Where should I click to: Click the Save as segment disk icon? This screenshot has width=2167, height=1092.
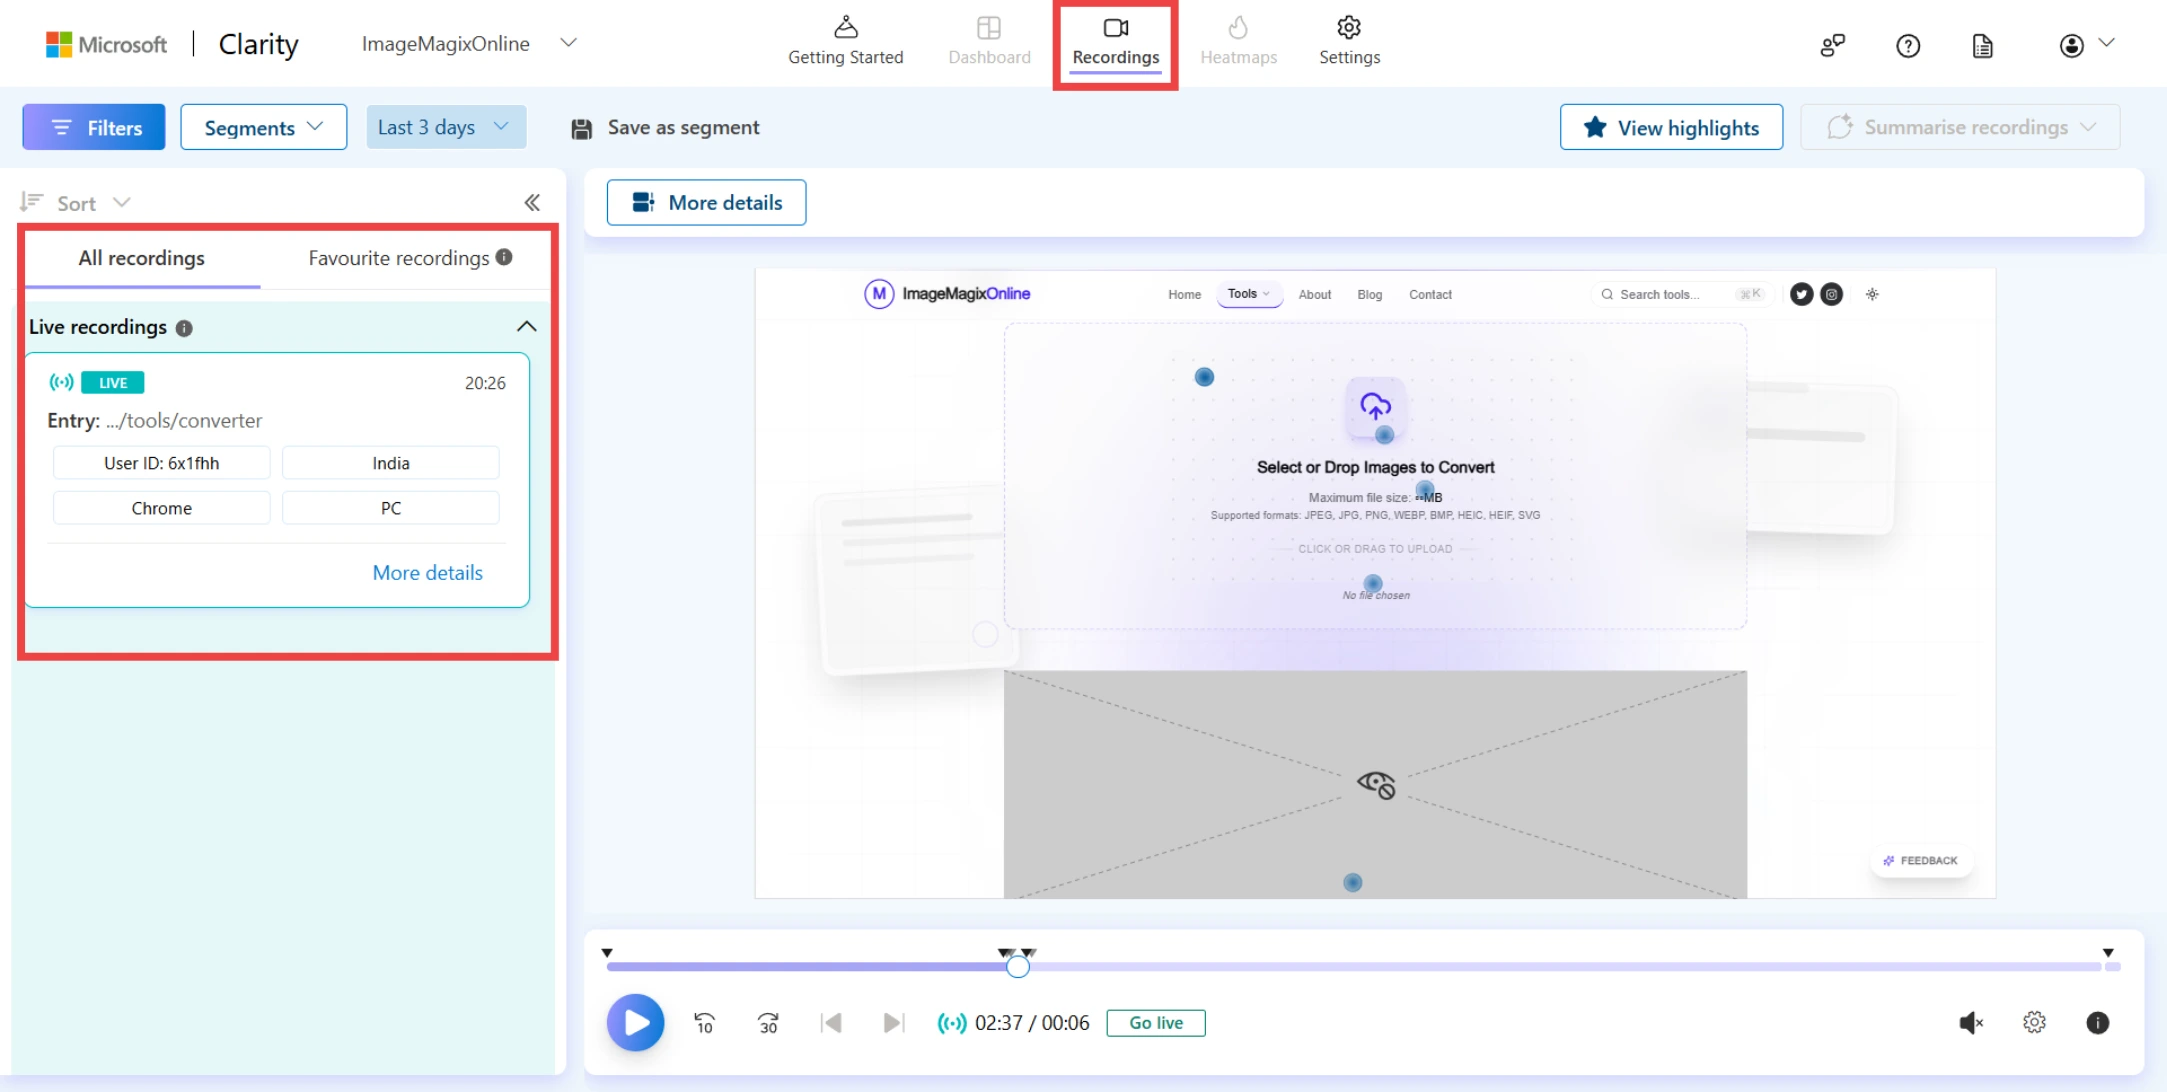tap(581, 128)
